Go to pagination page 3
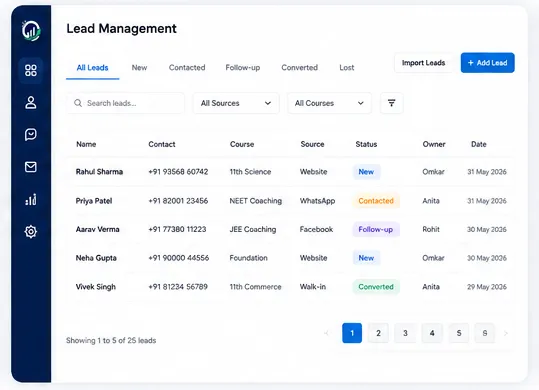 [x=405, y=333]
